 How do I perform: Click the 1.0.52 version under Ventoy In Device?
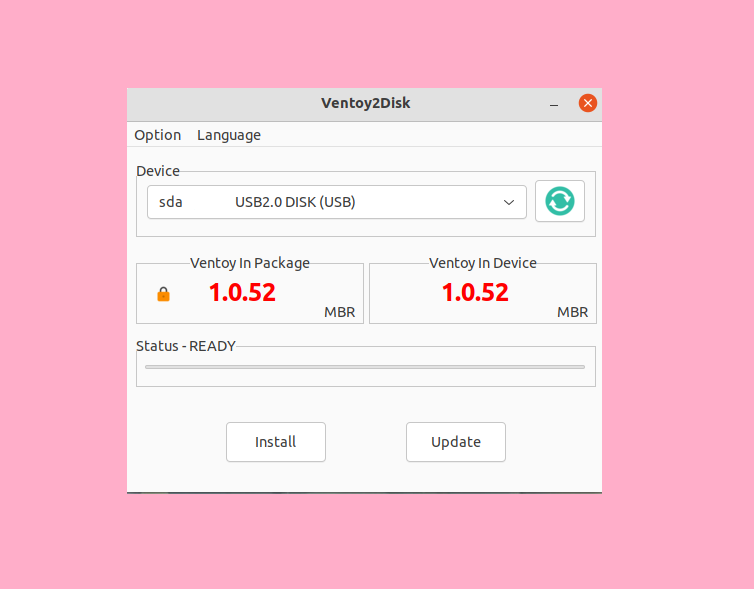click(x=475, y=292)
